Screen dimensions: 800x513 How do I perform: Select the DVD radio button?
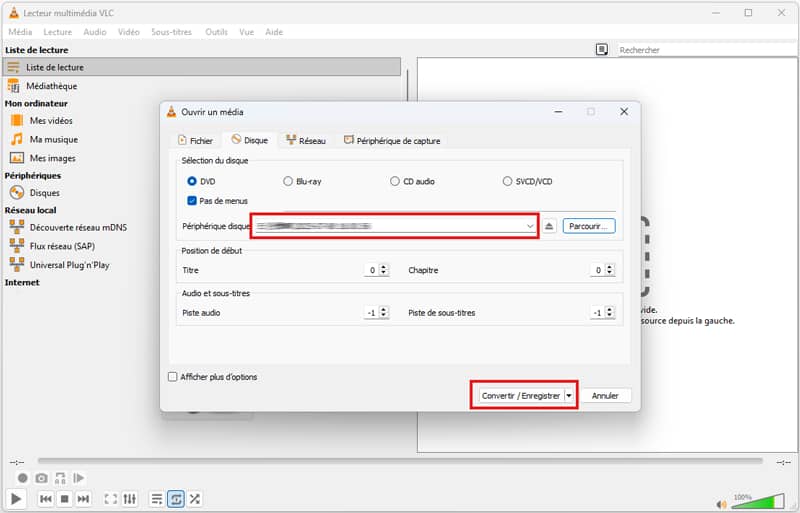click(x=192, y=181)
